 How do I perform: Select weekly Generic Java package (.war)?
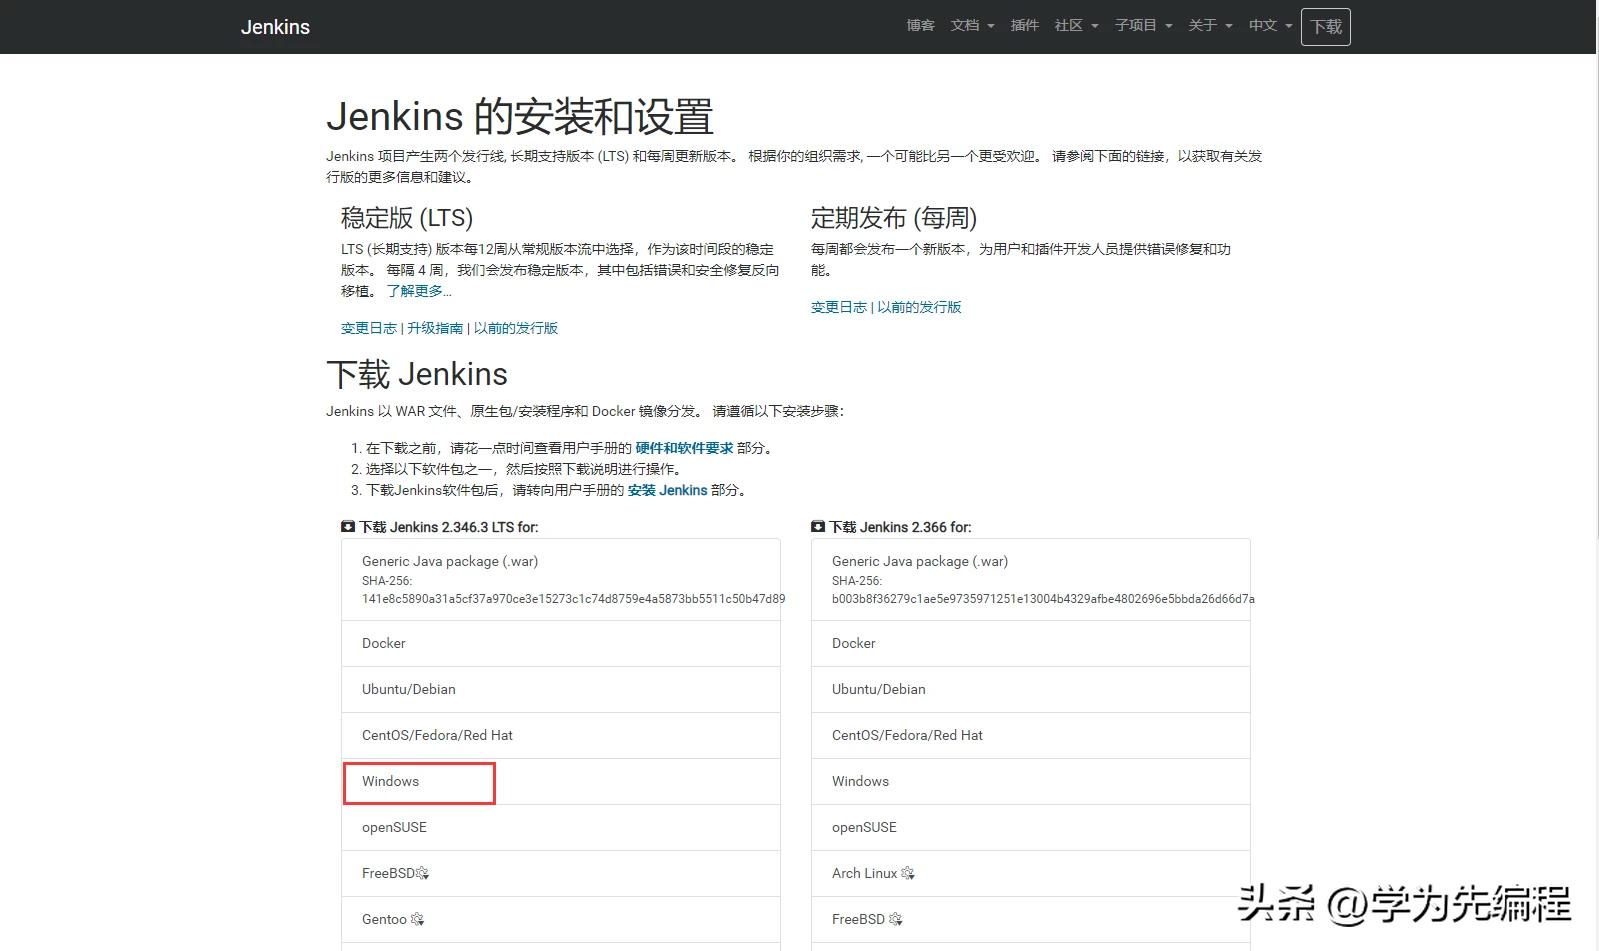click(x=1030, y=579)
